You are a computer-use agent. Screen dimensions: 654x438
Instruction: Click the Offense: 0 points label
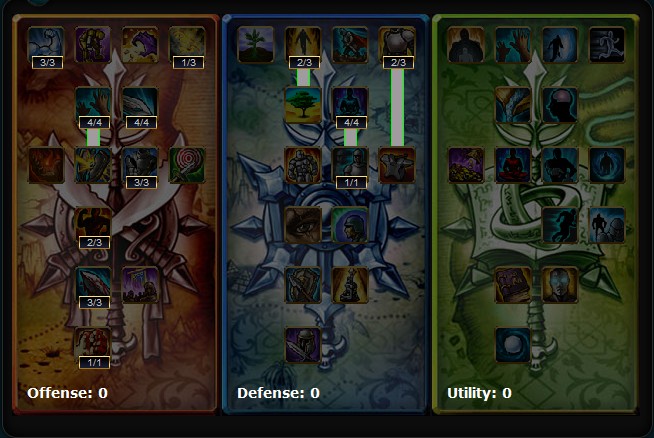click(68, 393)
